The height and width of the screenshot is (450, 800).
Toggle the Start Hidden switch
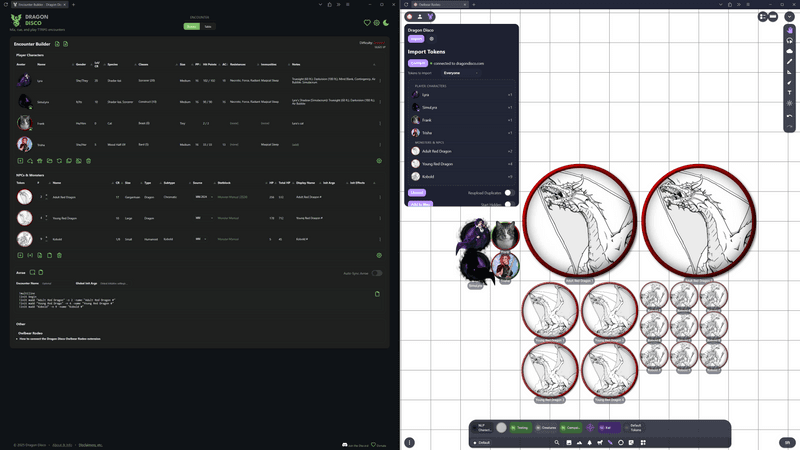coord(508,204)
